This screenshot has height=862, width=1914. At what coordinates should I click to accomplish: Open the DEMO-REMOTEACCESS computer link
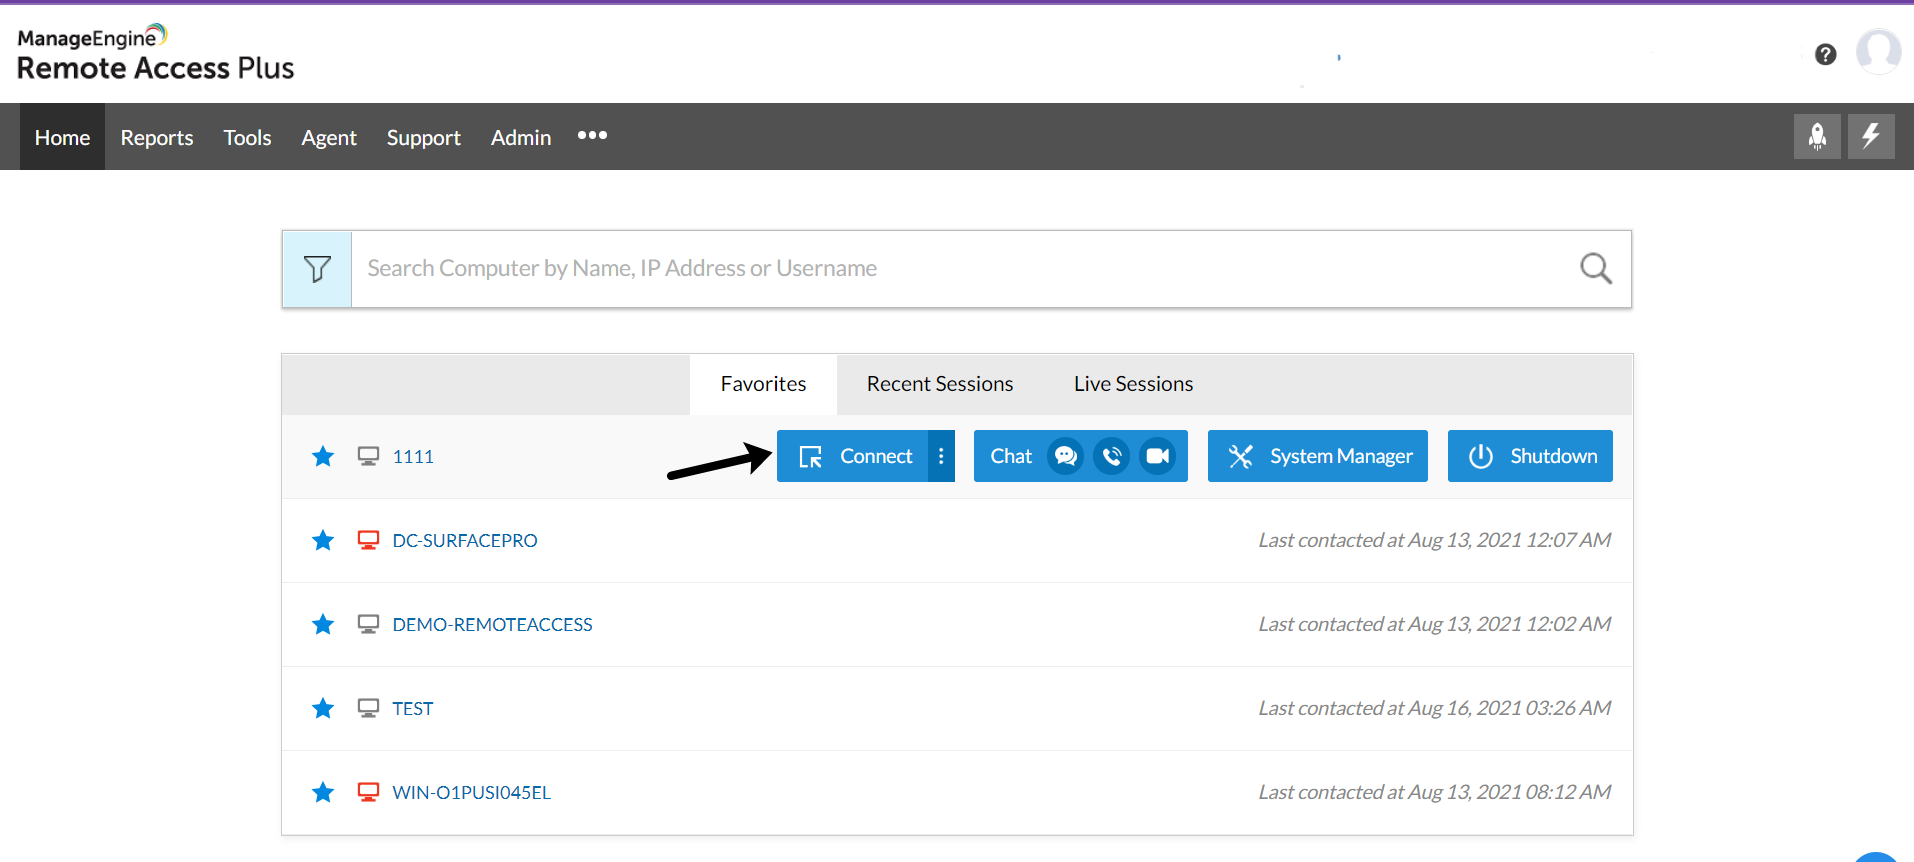[492, 625]
